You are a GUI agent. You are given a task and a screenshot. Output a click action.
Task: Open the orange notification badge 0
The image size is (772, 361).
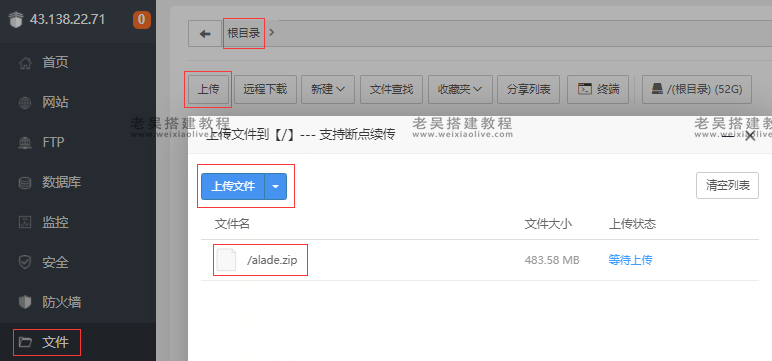[x=142, y=20]
